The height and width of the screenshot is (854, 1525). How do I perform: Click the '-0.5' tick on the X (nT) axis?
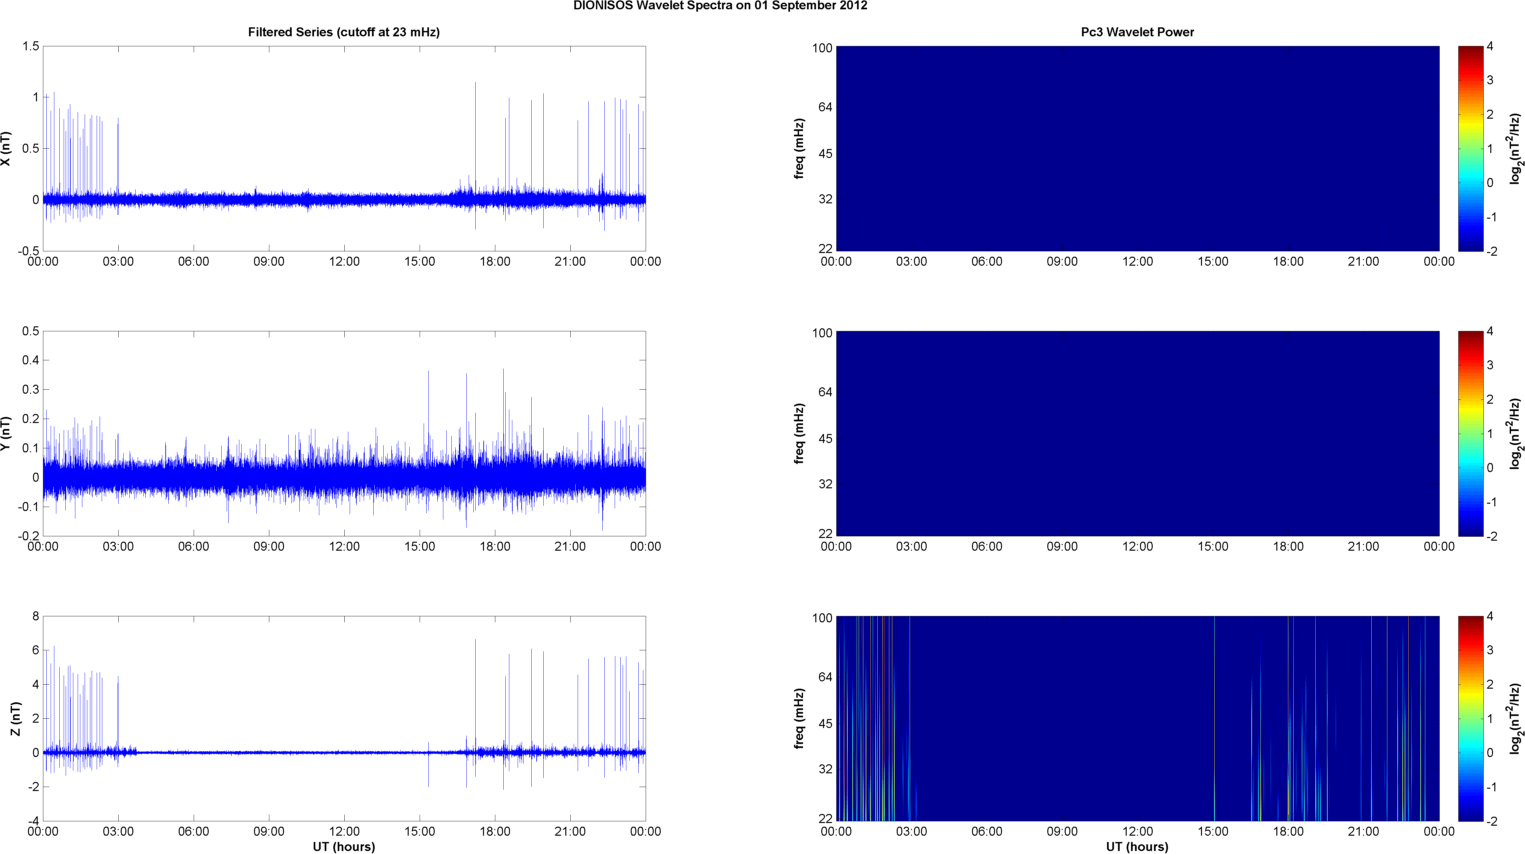(28, 252)
